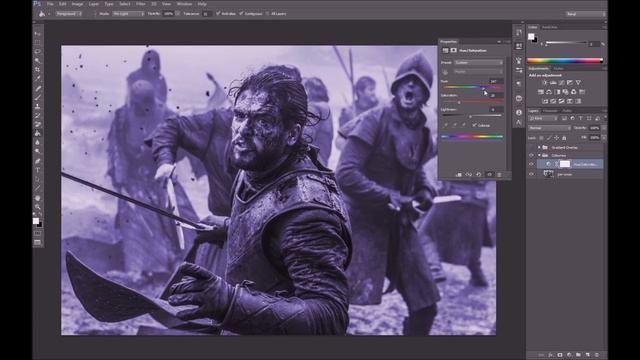Open the Image menu
640x360 pixels.
click(x=77, y=4)
